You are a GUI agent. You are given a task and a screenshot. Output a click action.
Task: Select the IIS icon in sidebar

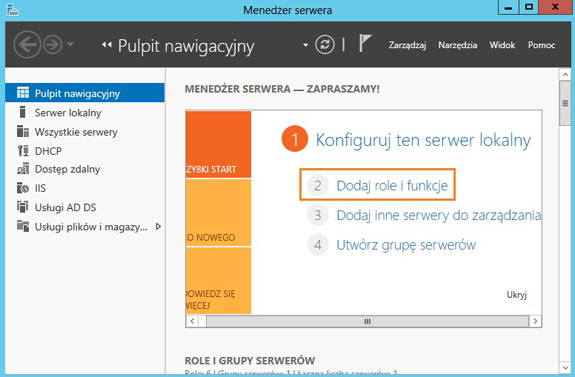(23, 188)
